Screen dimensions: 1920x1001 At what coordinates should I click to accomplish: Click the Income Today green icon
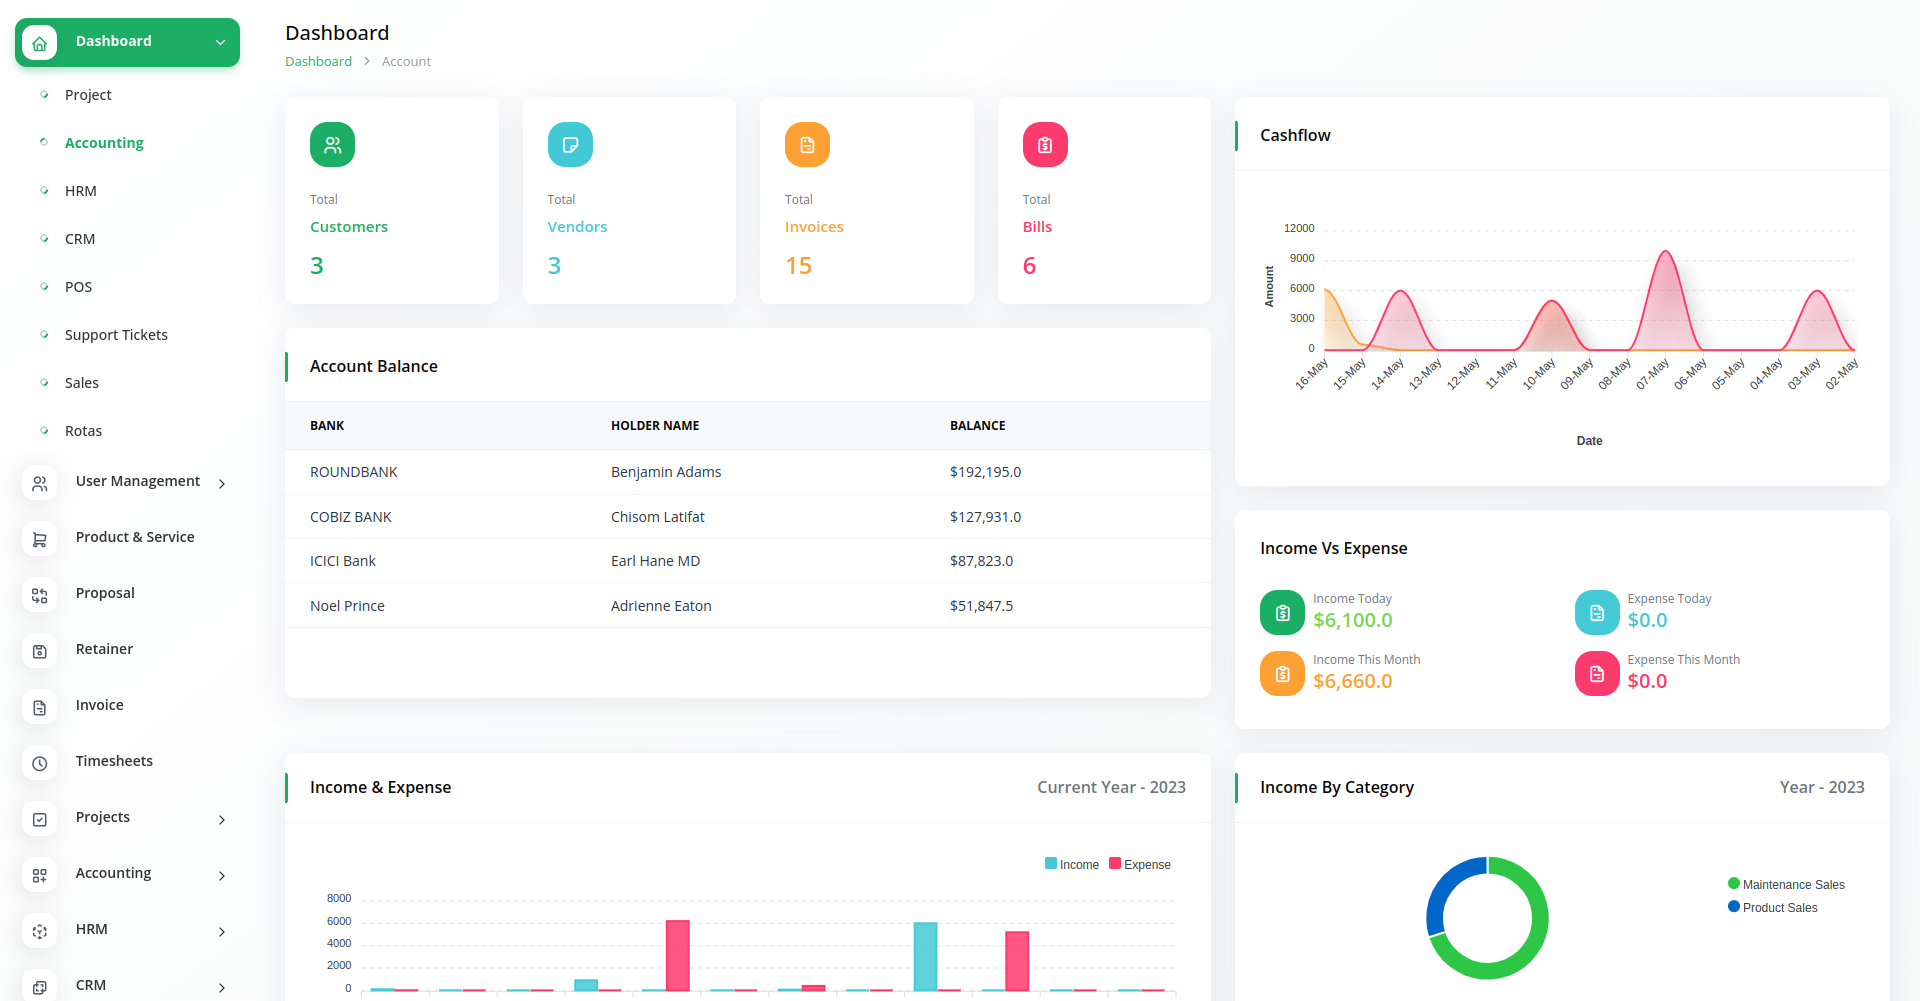point(1282,613)
